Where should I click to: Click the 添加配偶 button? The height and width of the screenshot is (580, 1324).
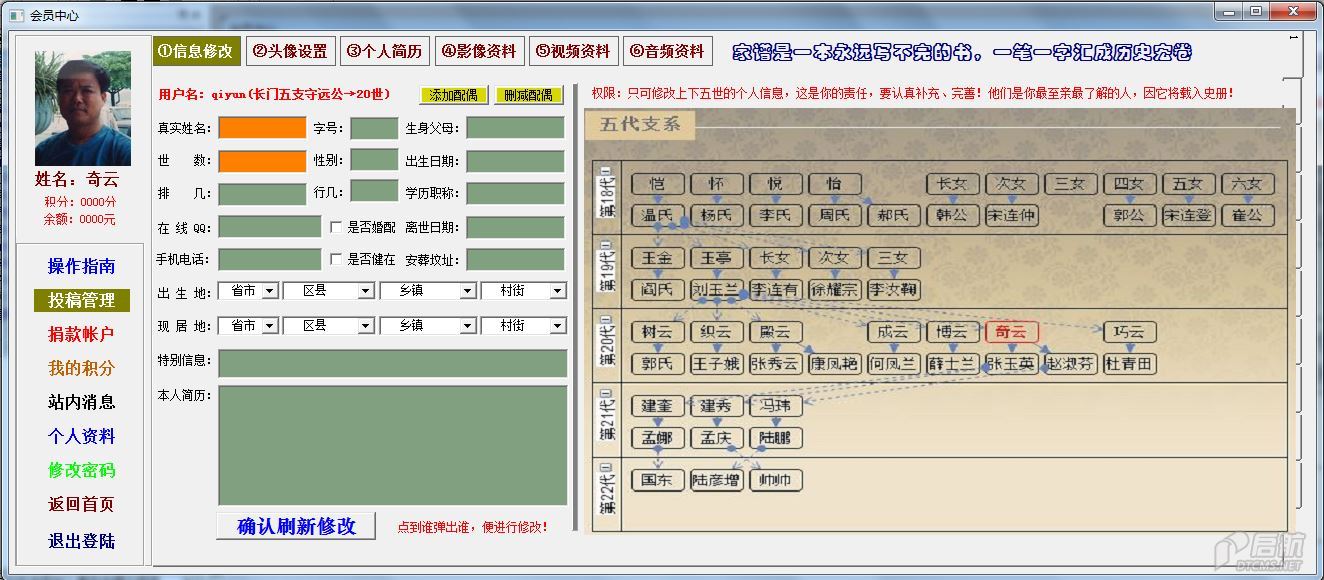[x=453, y=95]
